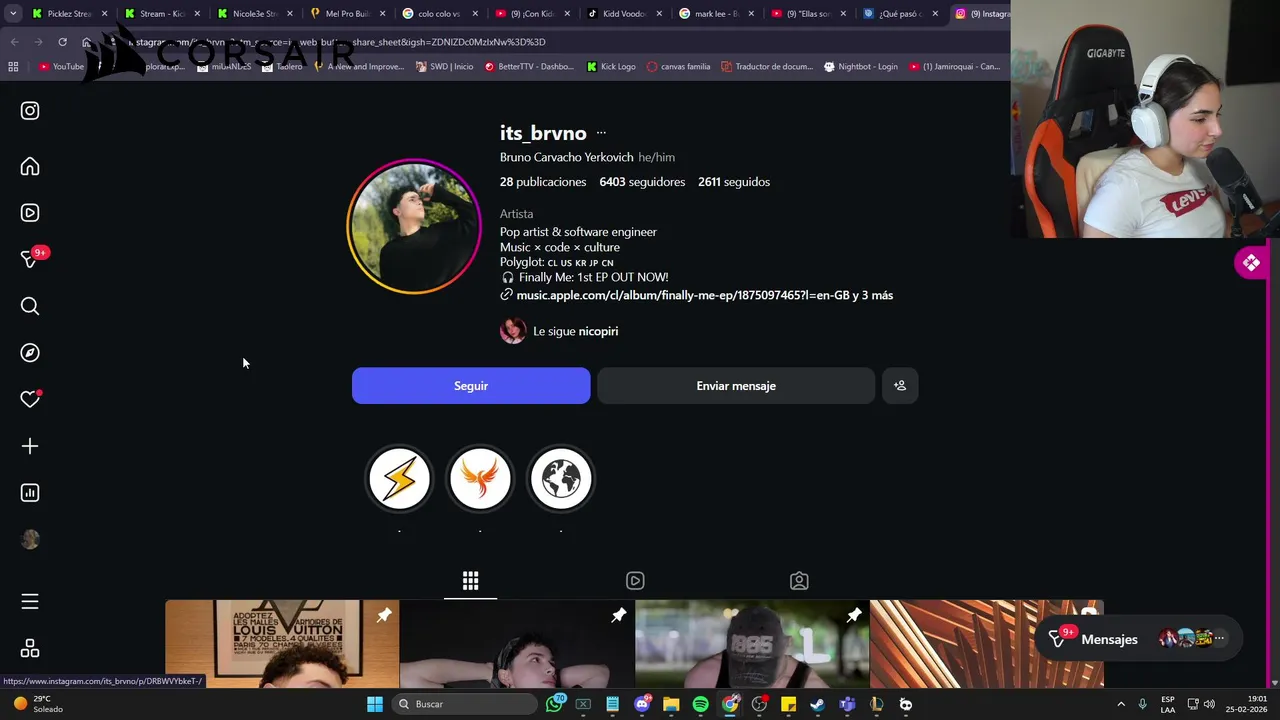Open Microsoft Teams from taskbar
The height and width of the screenshot is (720, 1280).
847,704
